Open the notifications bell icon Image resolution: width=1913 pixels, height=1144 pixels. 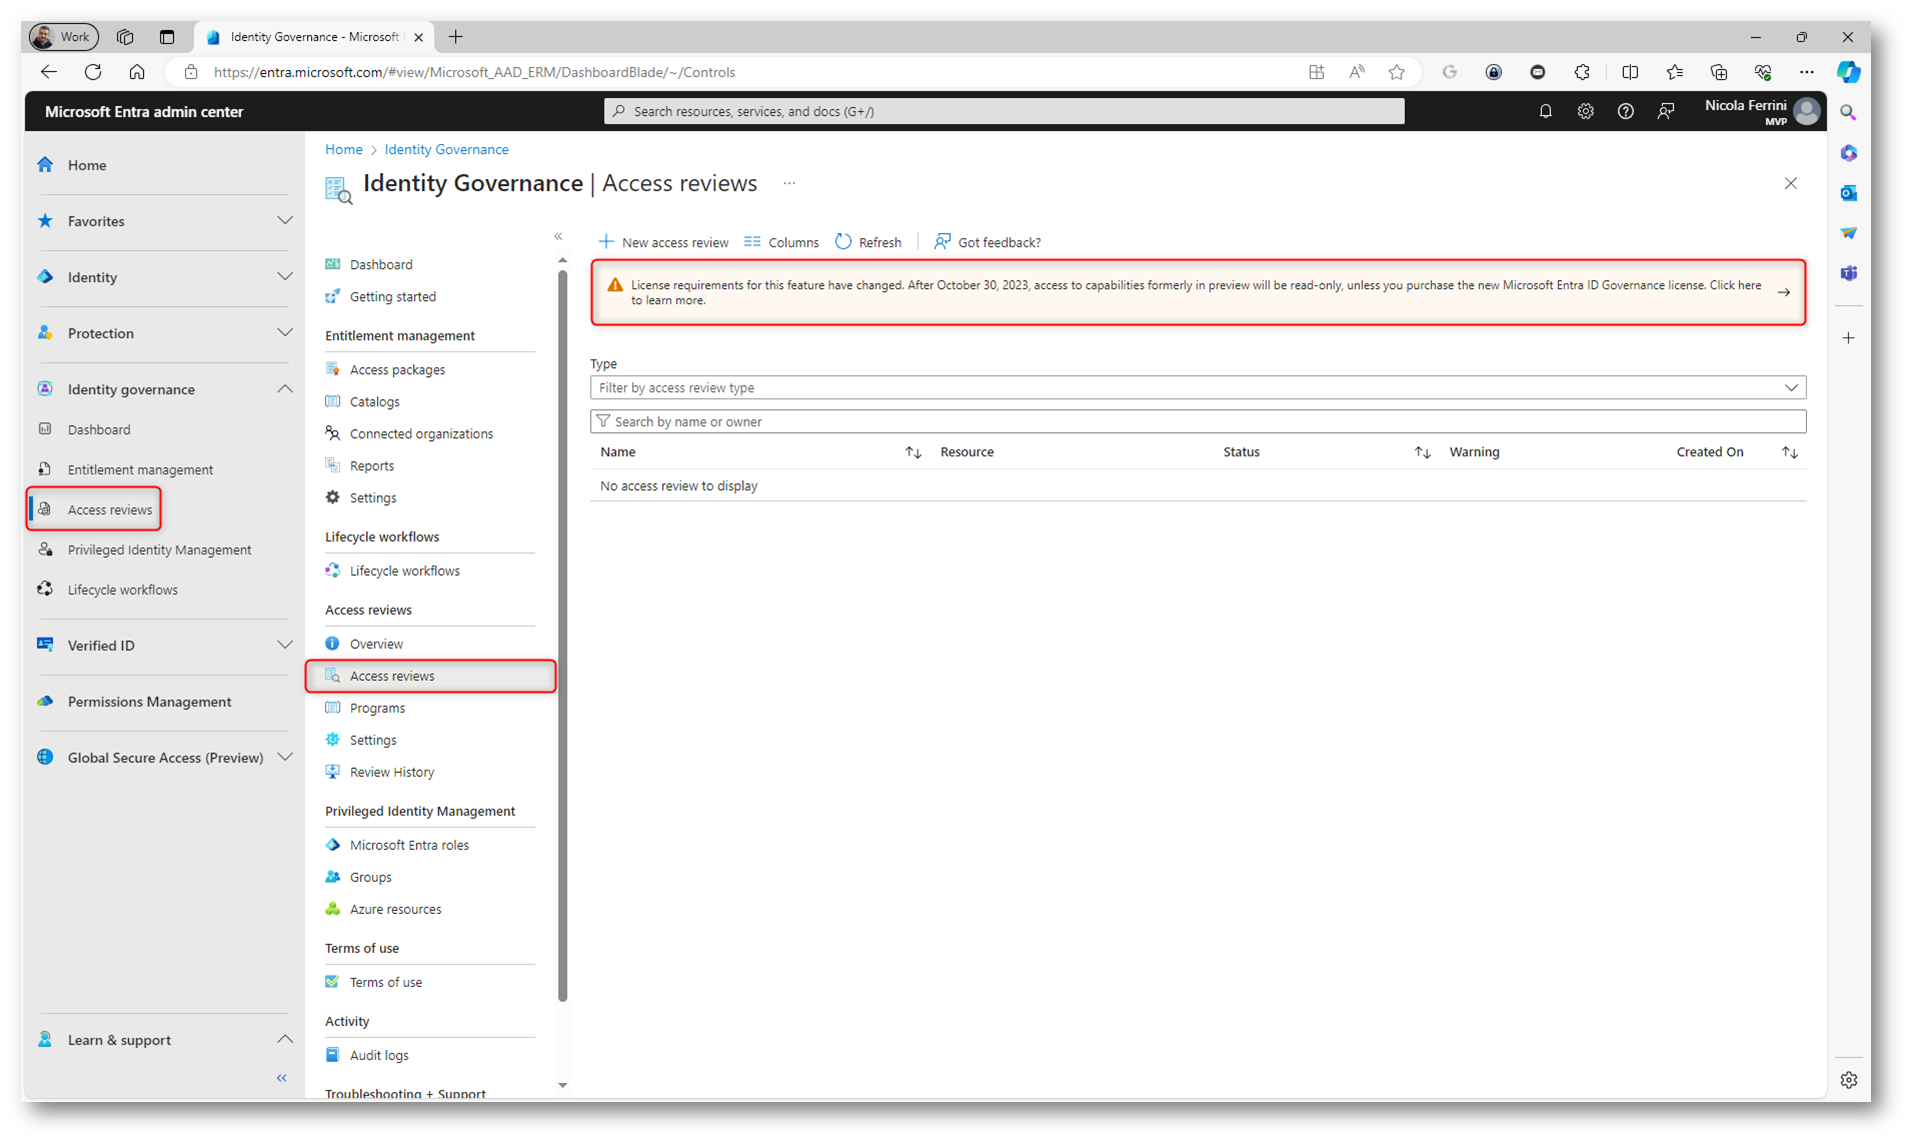(1545, 111)
